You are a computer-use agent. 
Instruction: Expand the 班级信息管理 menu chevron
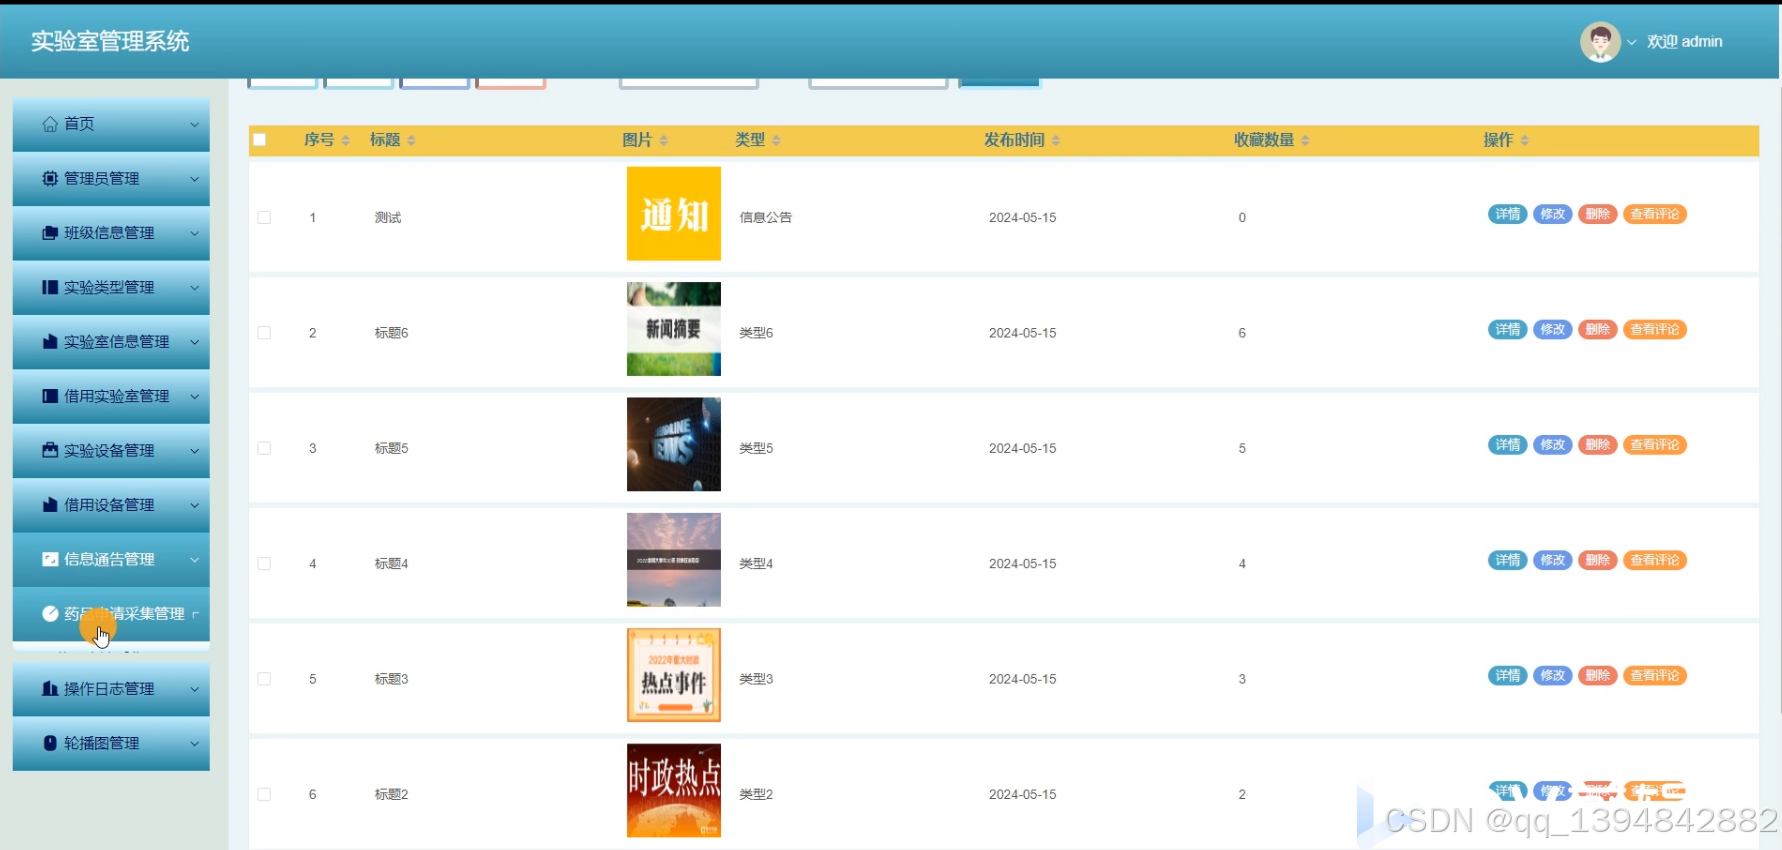(195, 233)
